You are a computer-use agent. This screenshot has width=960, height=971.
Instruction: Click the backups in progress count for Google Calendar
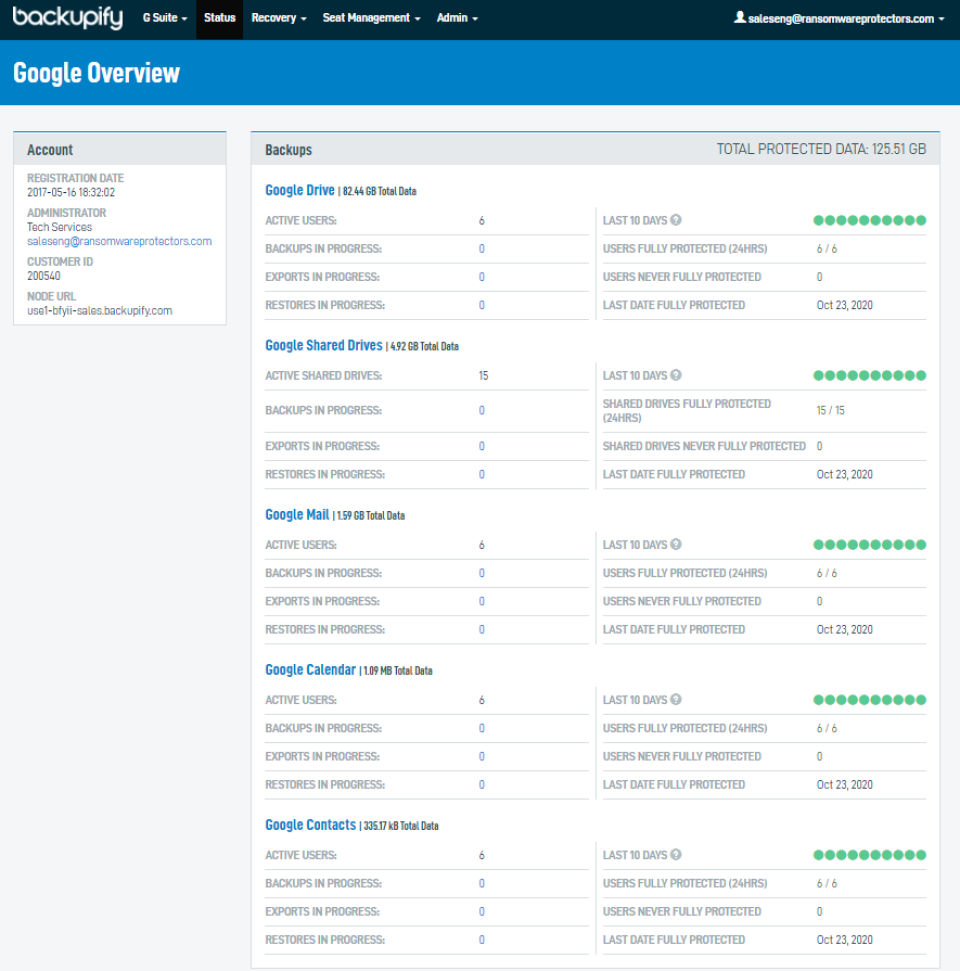481,728
